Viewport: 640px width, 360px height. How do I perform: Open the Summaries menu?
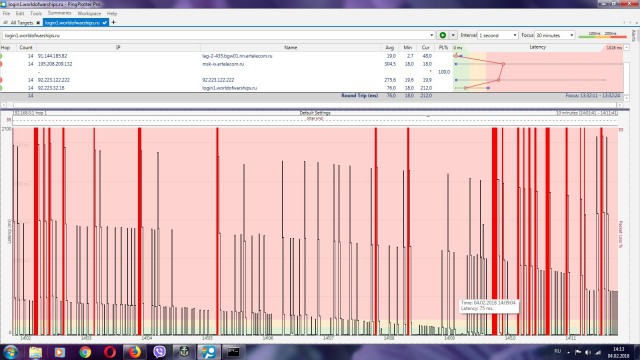(60, 13)
